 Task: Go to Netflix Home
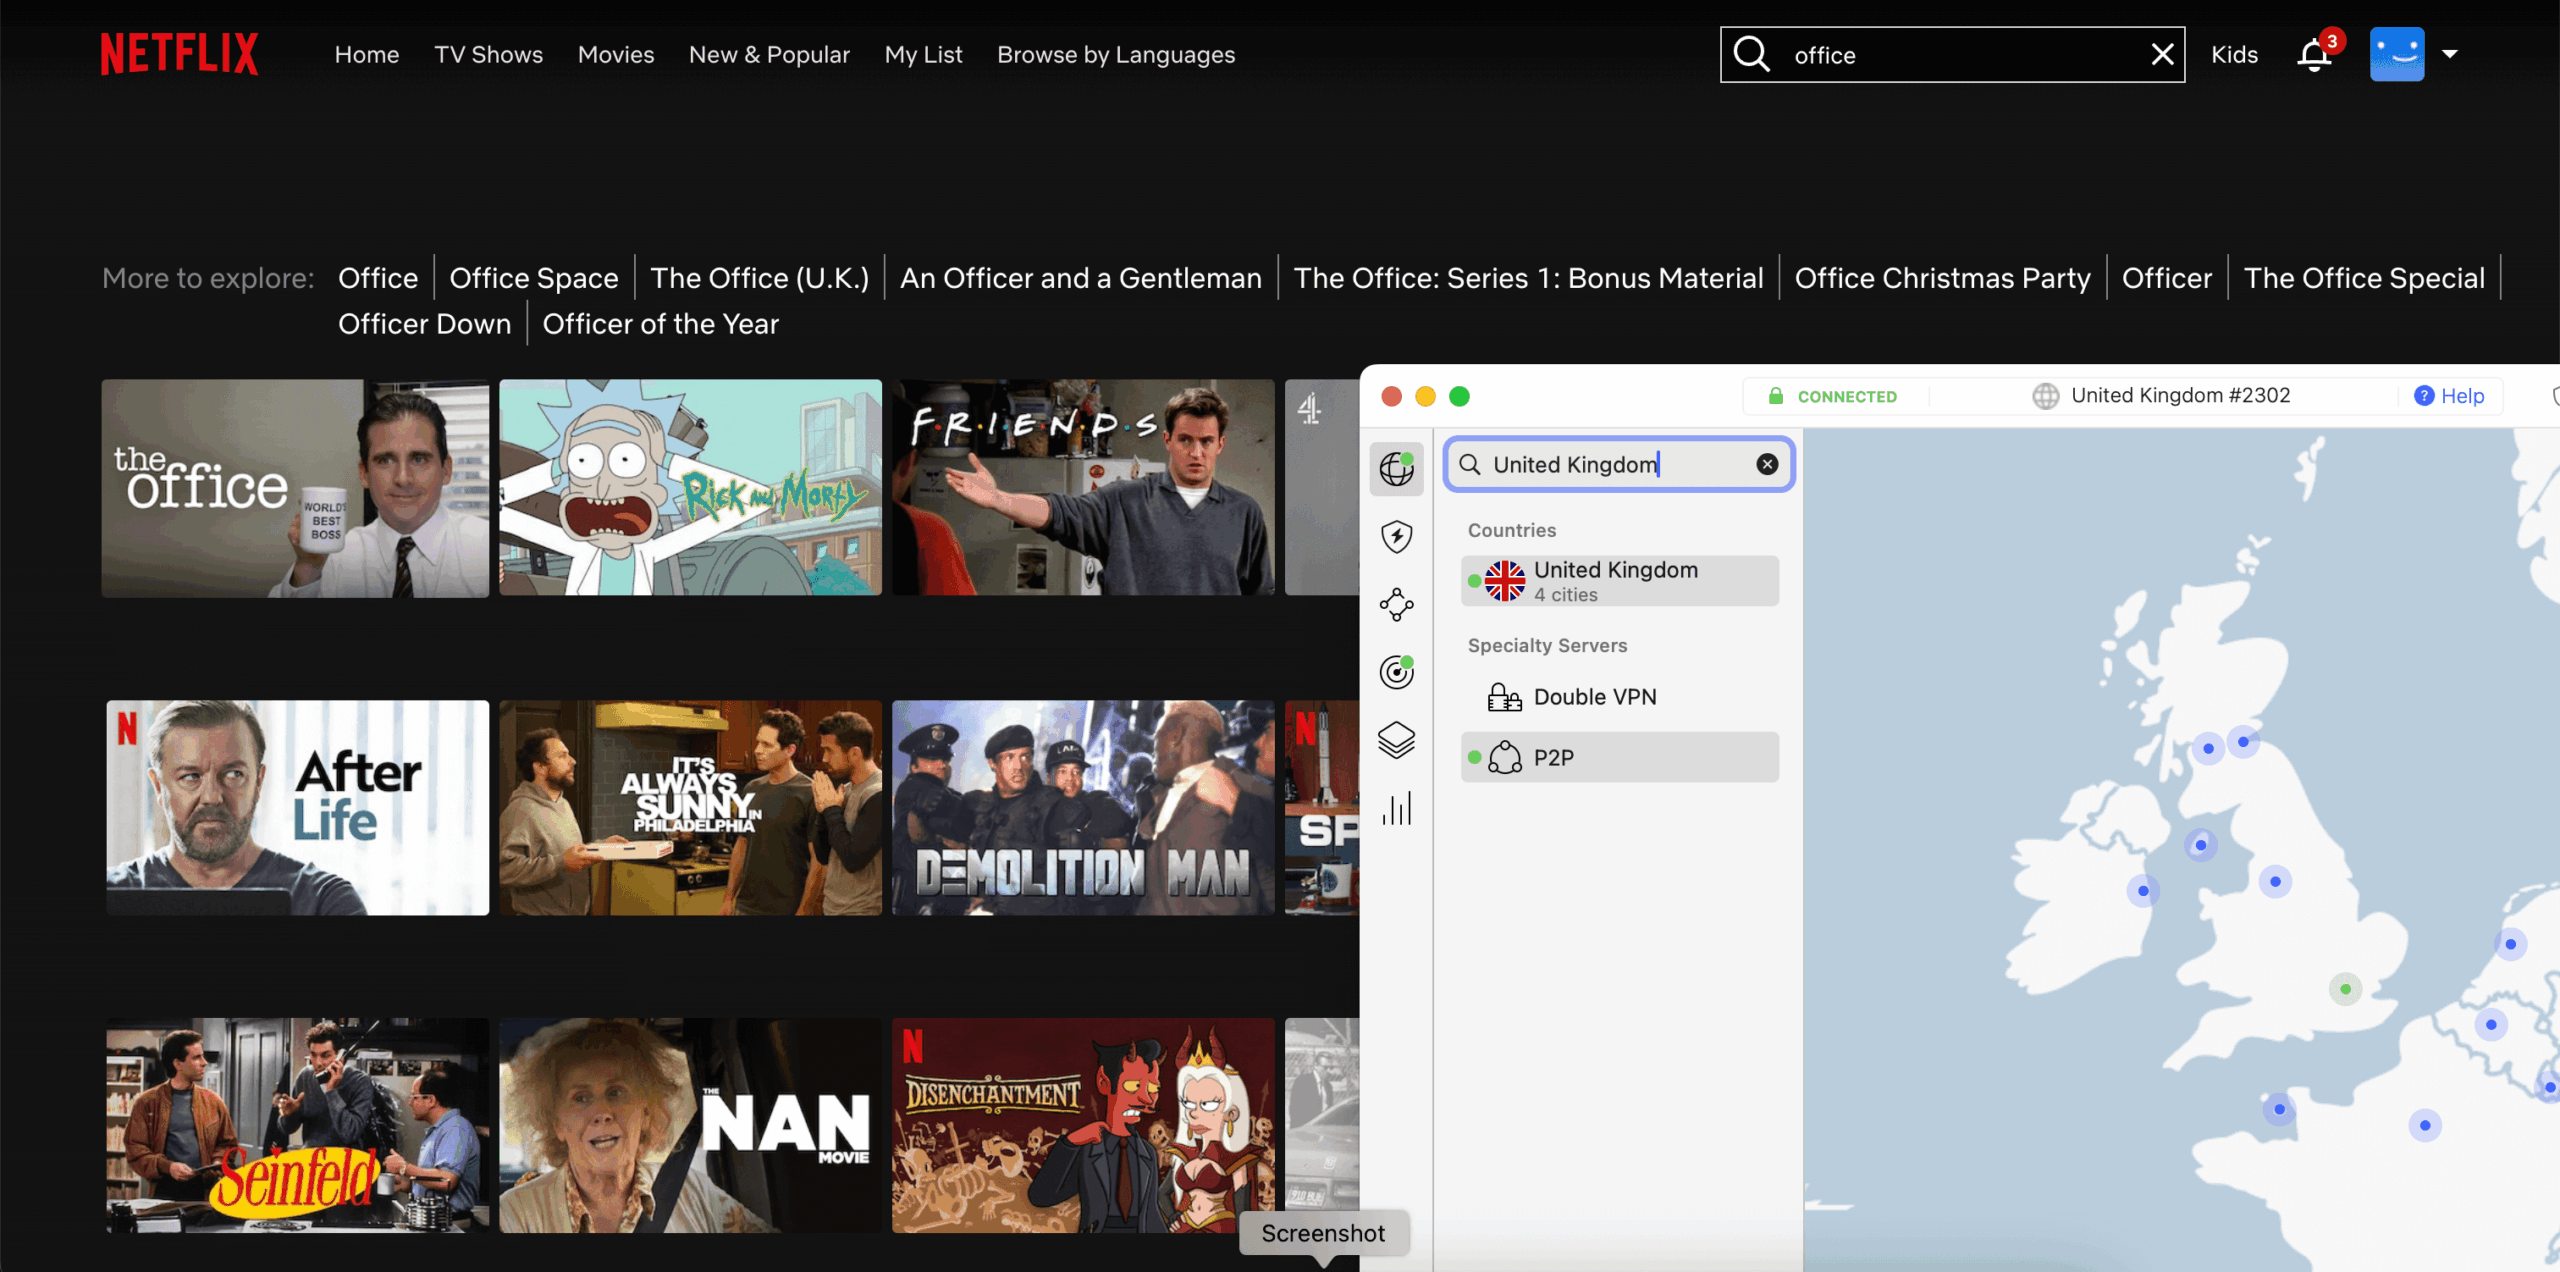(367, 54)
